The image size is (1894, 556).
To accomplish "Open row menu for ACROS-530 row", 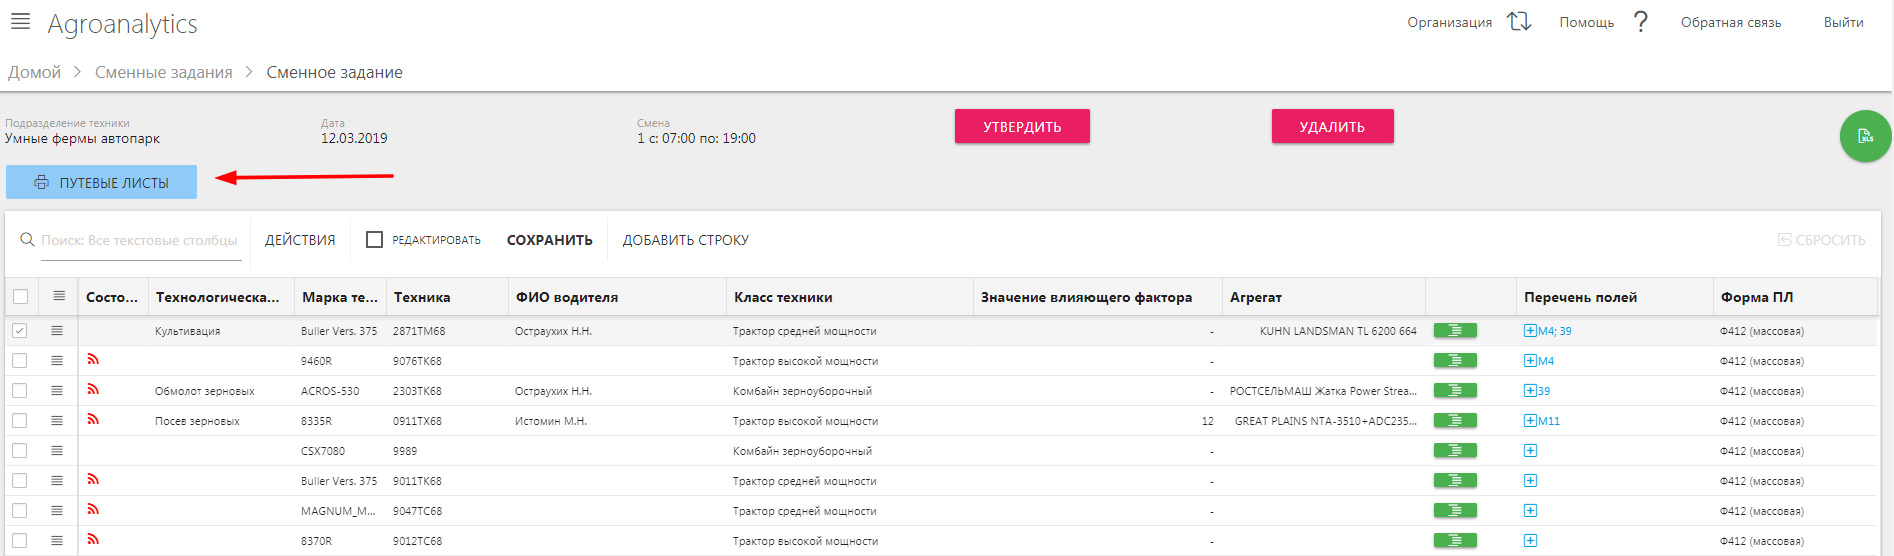I will click(57, 391).
